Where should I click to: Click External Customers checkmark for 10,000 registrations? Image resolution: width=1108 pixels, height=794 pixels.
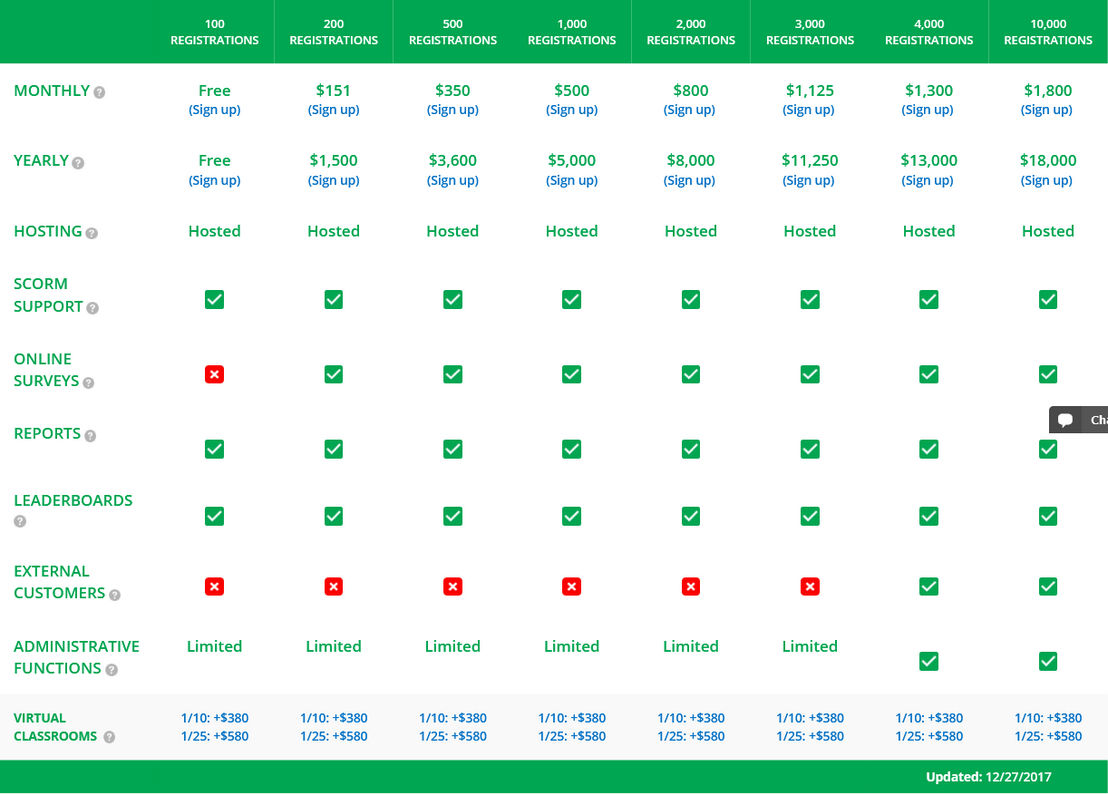(1048, 586)
